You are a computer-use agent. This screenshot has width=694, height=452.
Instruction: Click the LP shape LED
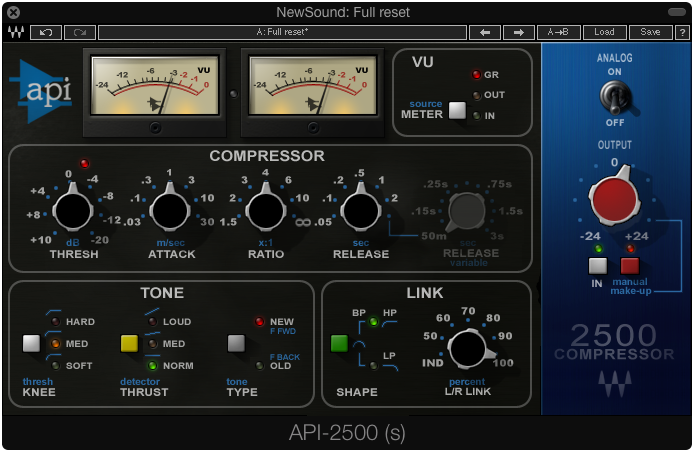(374, 366)
